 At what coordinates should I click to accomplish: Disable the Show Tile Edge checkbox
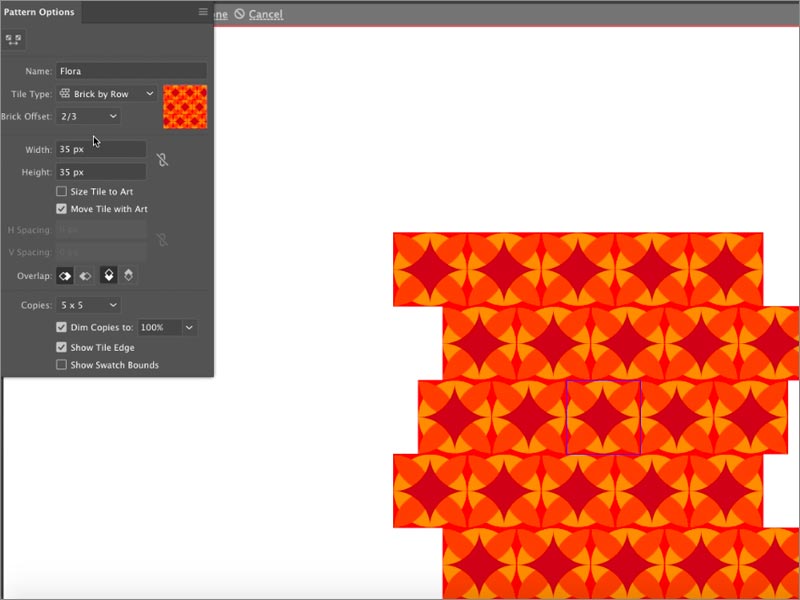pos(62,347)
